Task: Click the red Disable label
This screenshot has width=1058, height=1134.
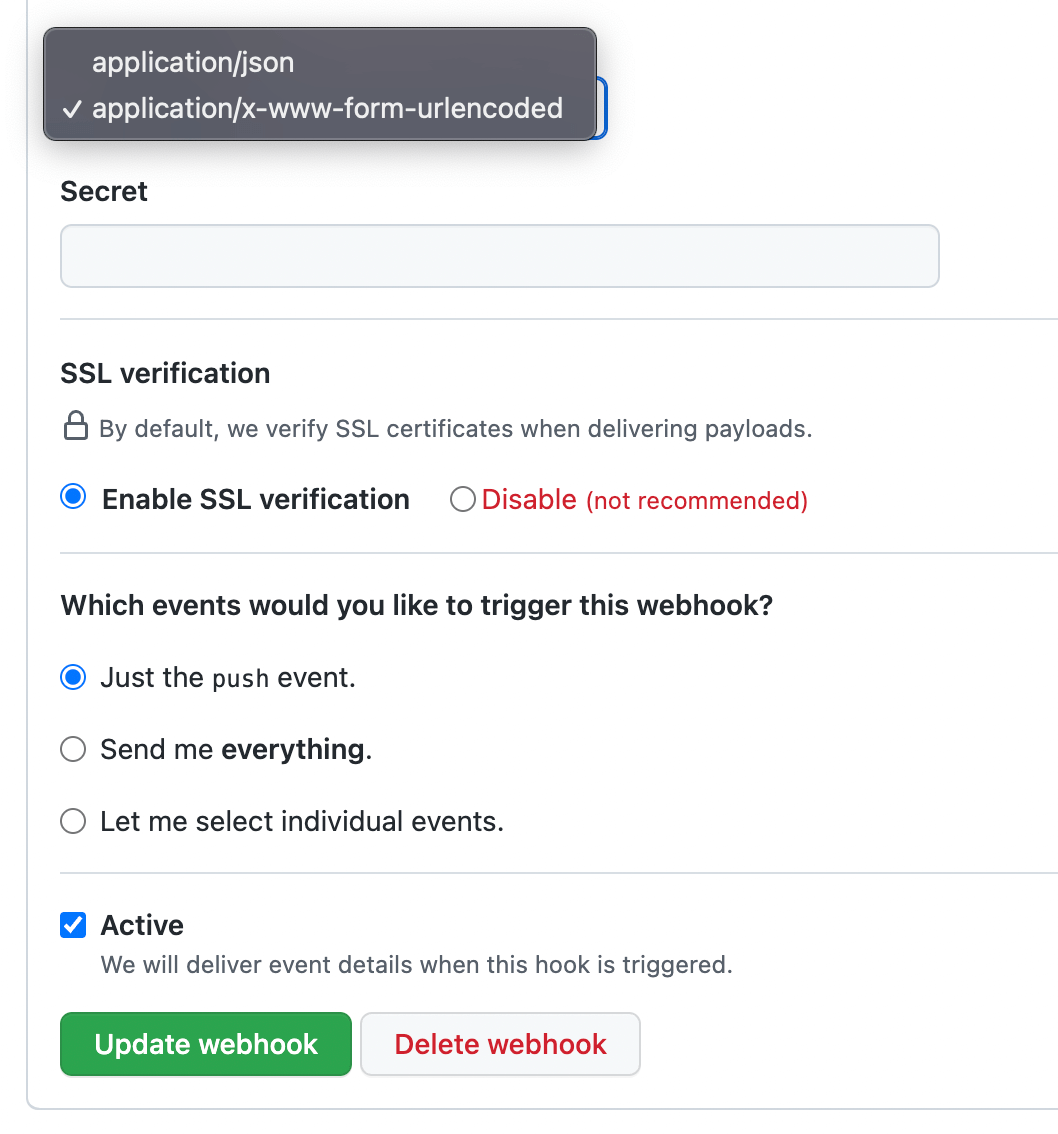Action: click(529, 500)
